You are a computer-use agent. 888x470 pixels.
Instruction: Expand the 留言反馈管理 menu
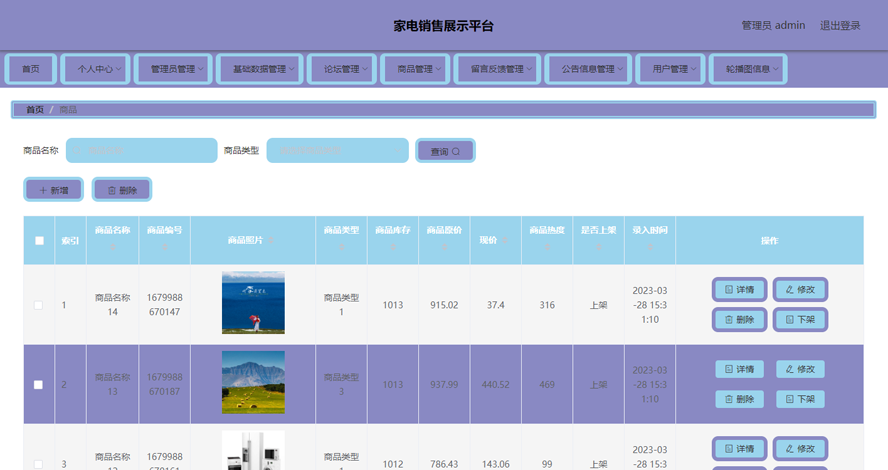pyautogui.click(x=498, y=69)
